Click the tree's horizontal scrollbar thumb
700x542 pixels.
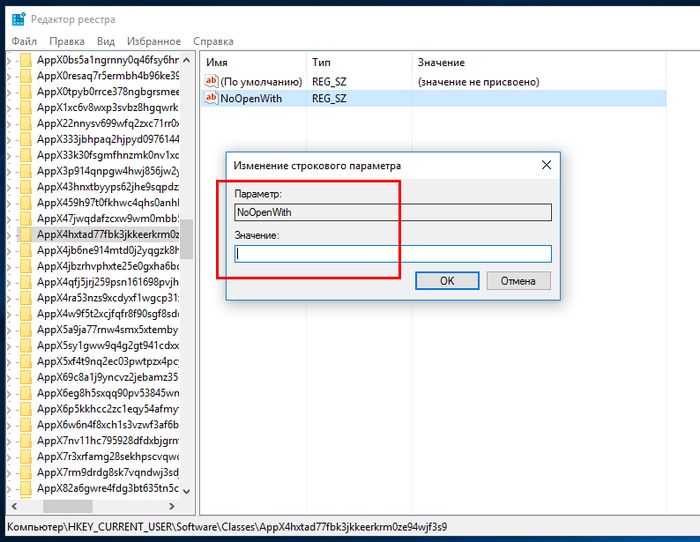68,506
